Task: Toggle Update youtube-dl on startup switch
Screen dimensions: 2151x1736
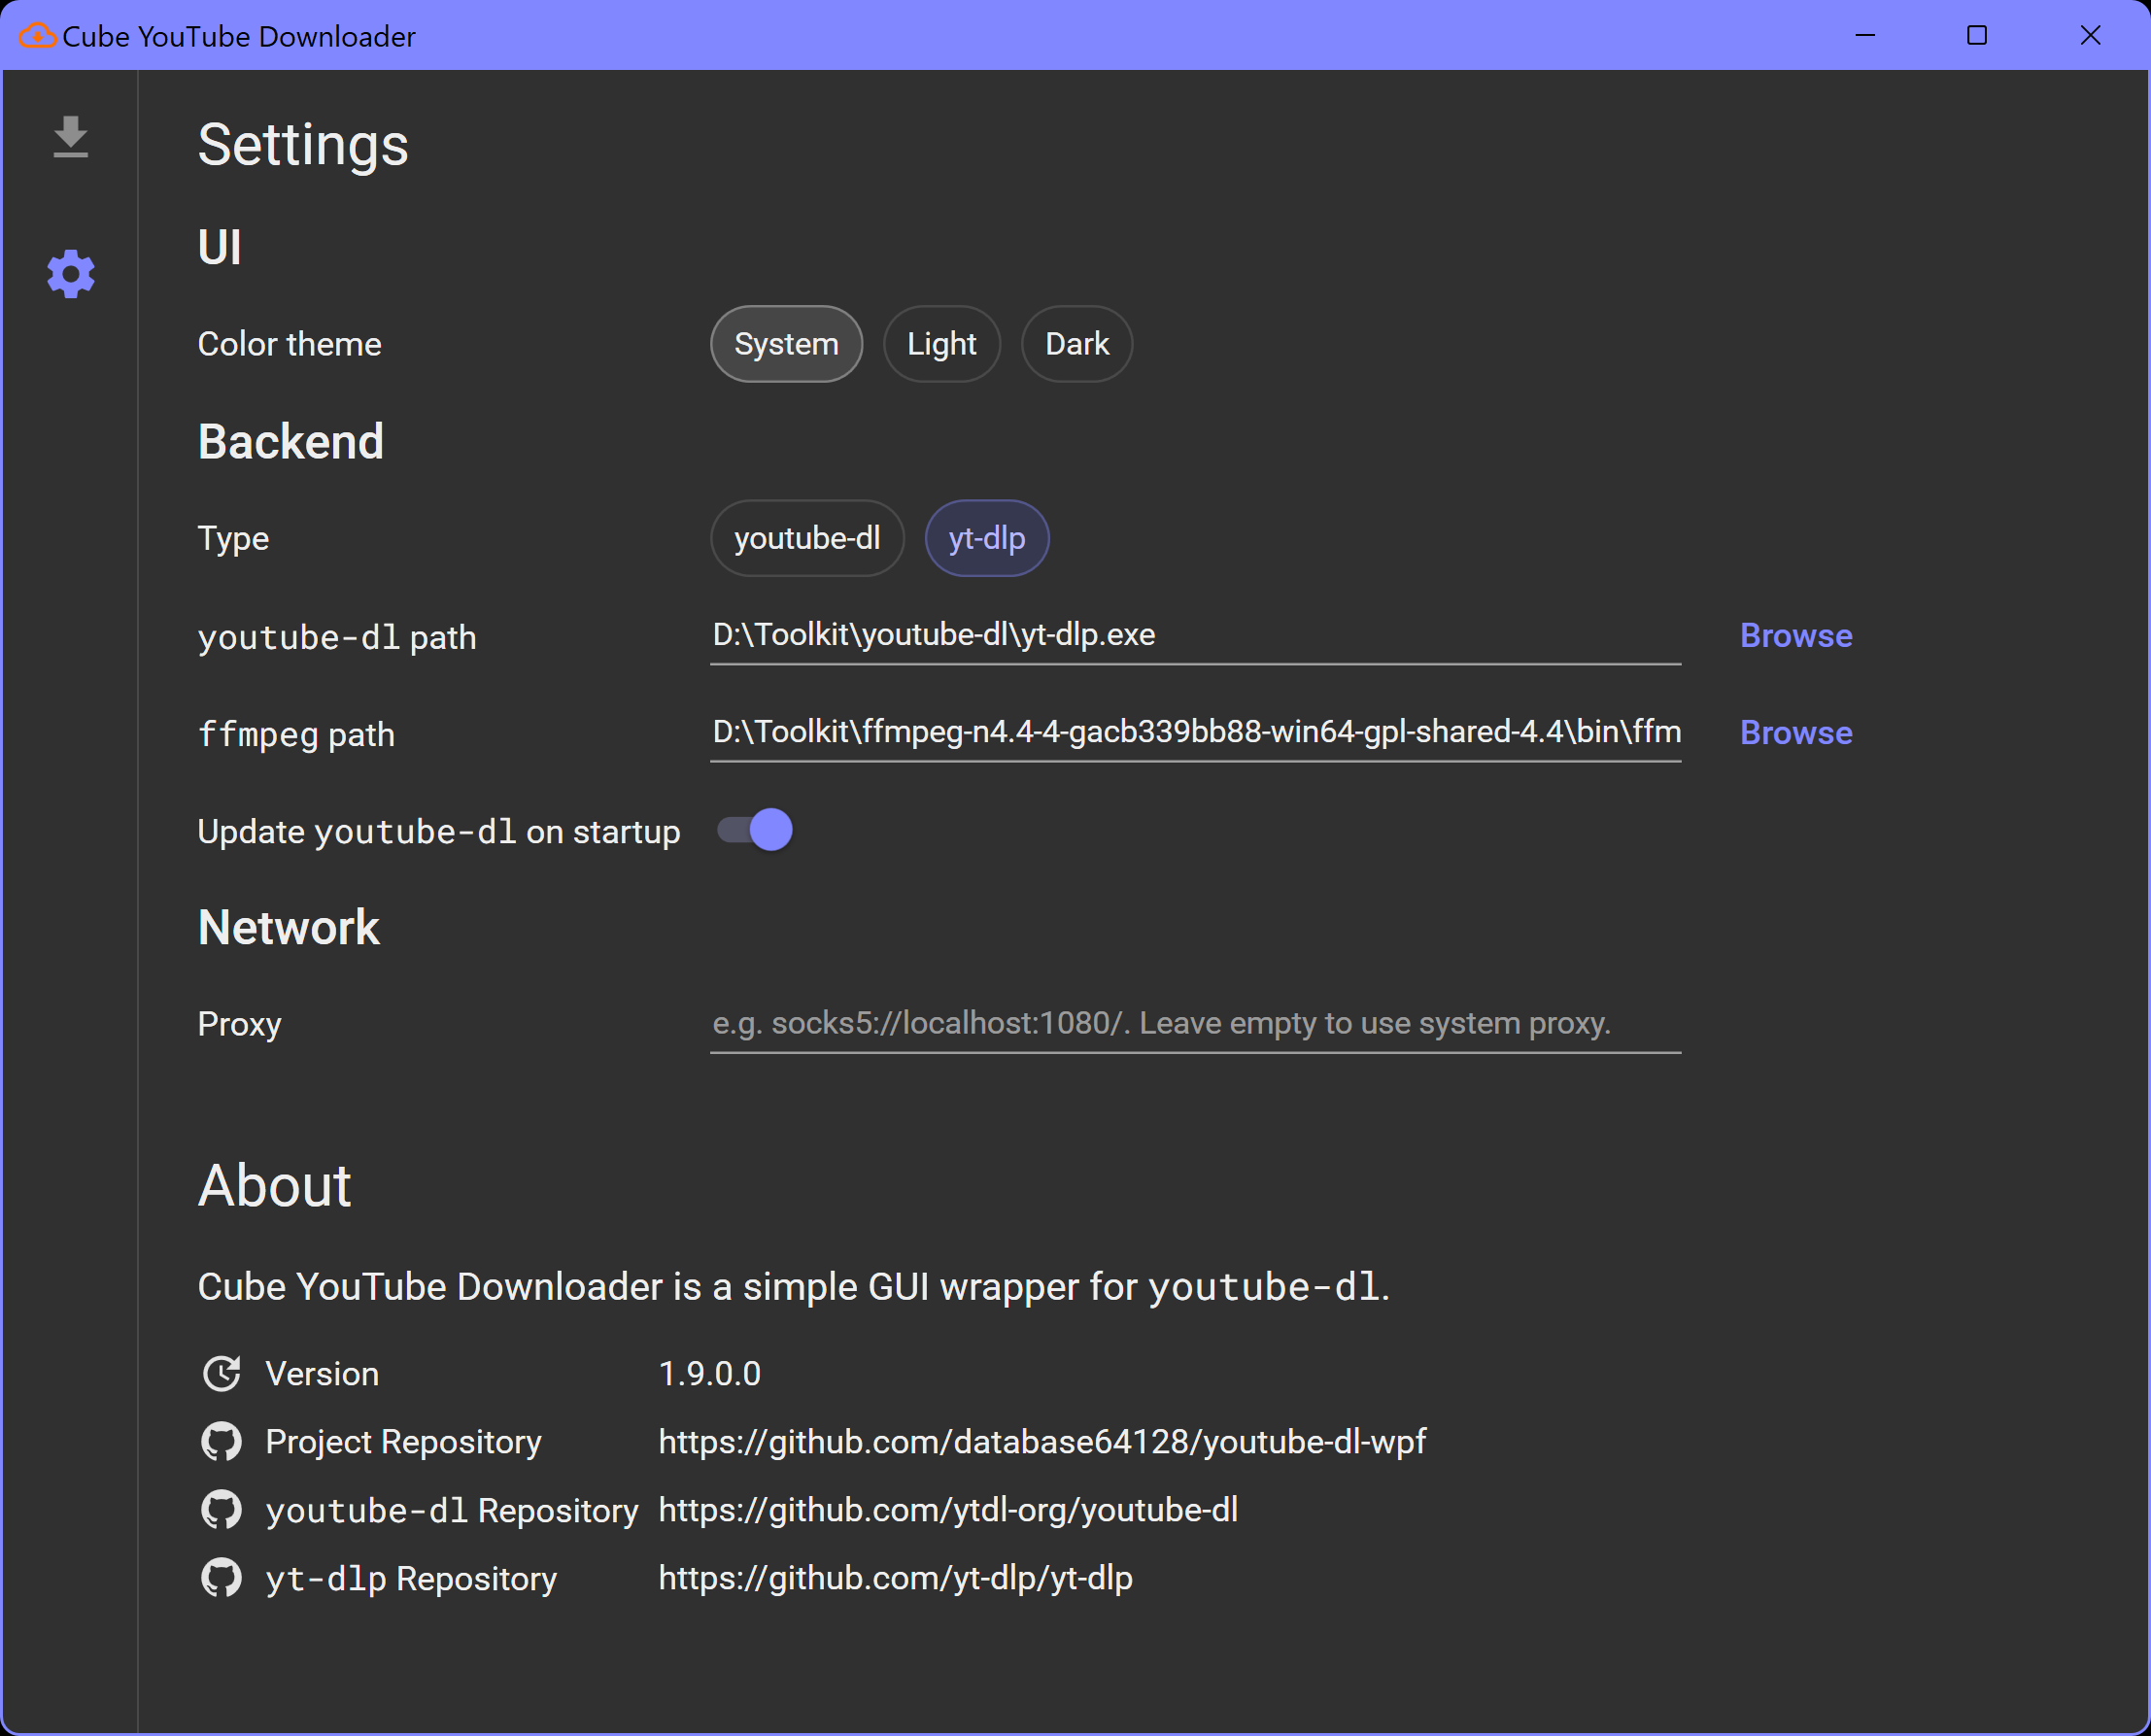Action: [755, 830]
